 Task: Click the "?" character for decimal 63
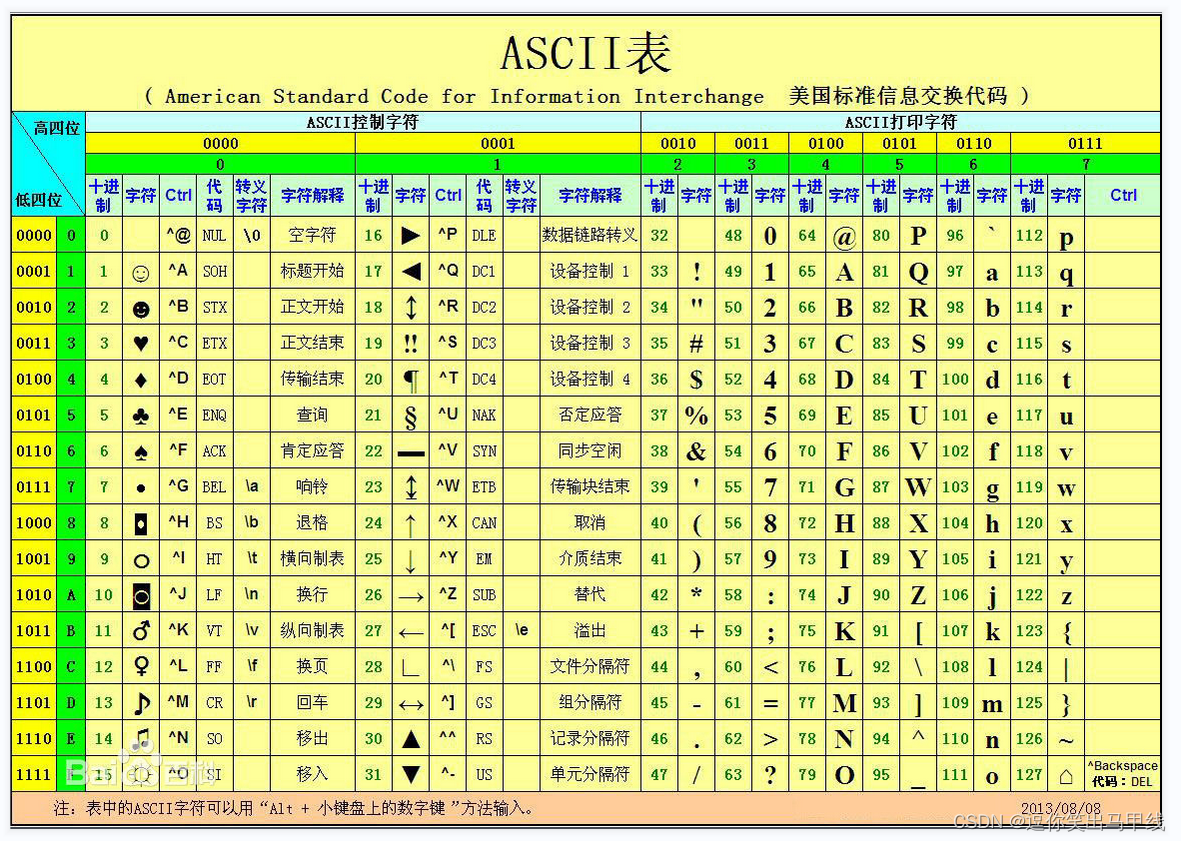click(770, 775)
